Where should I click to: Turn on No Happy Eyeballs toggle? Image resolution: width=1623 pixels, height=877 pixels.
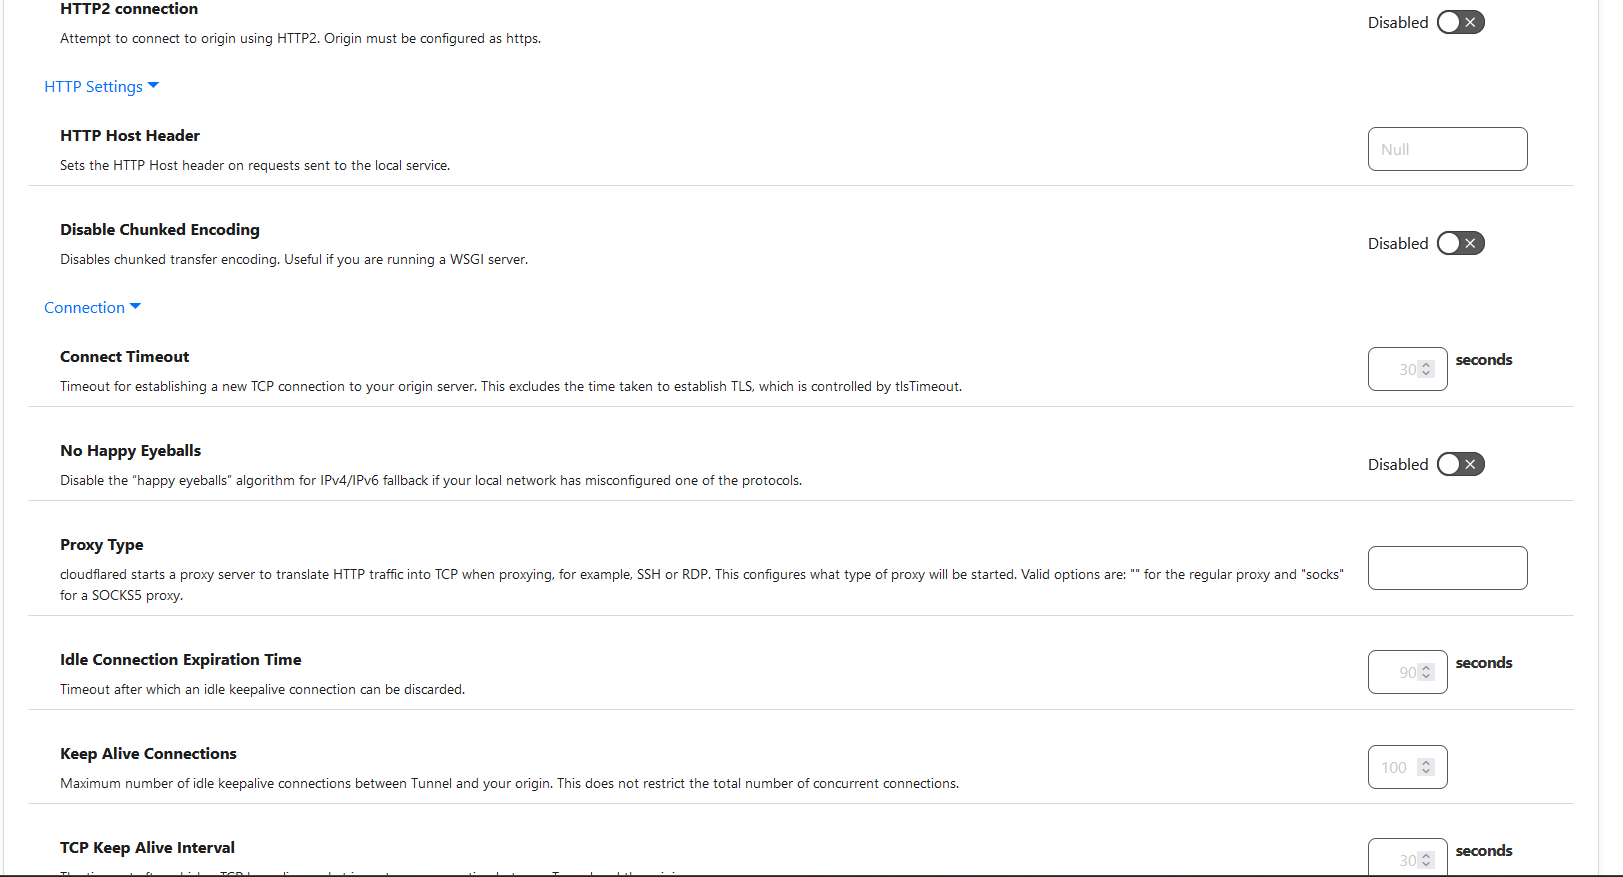[1460, 464]
